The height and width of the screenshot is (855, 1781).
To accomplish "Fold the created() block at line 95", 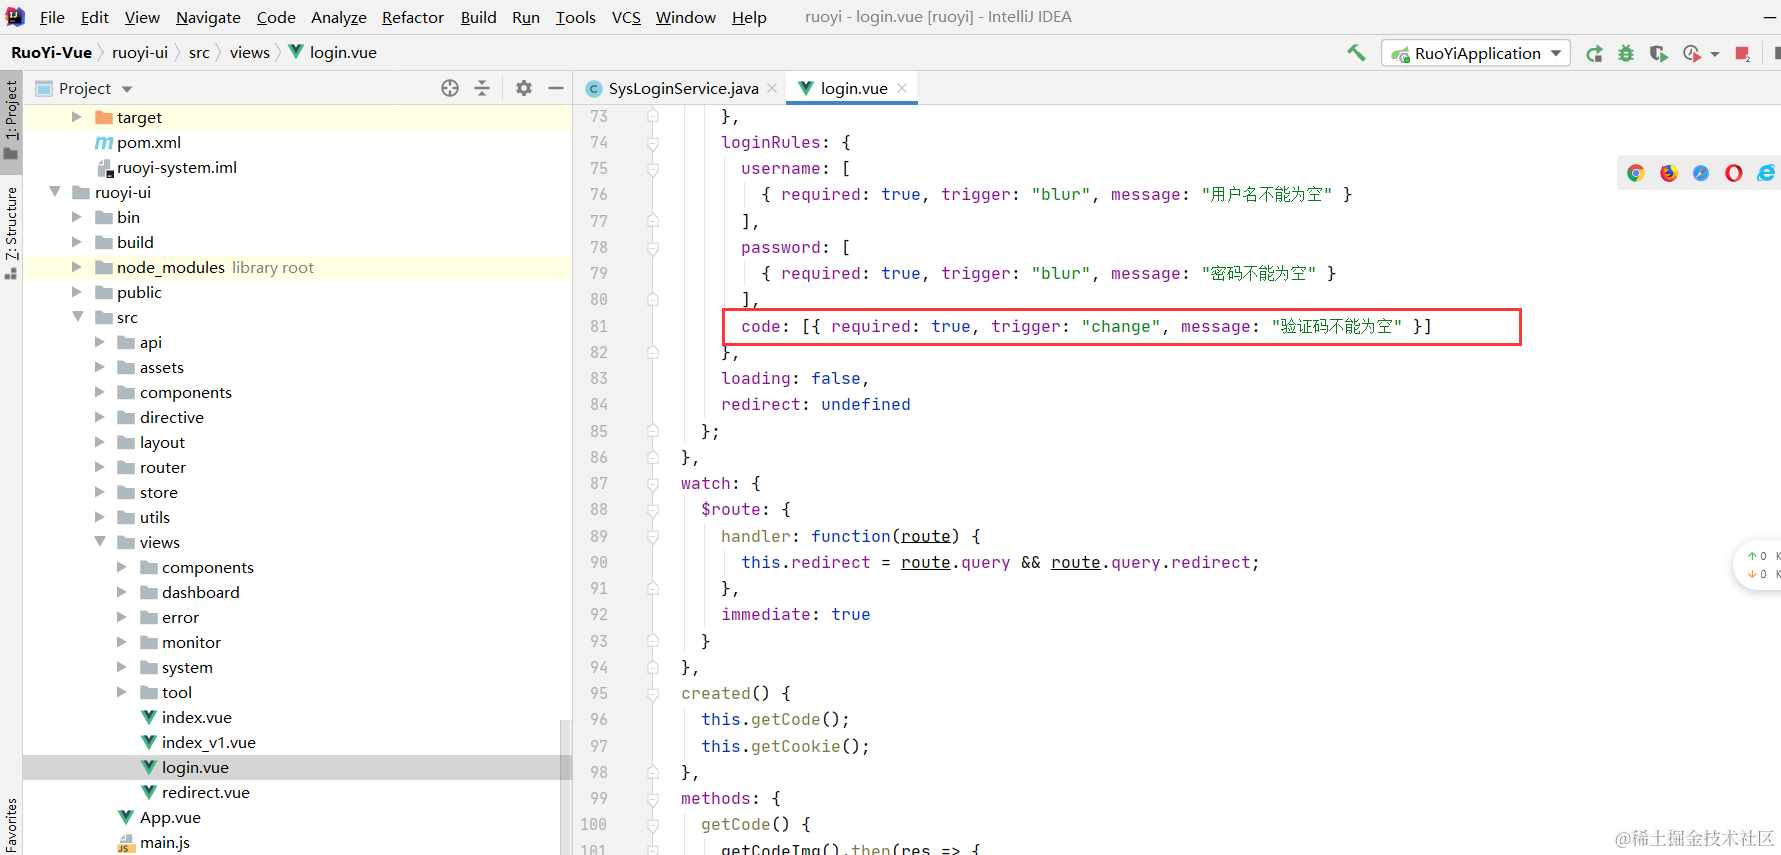I will pyautogui.click(x=653, y=693).
